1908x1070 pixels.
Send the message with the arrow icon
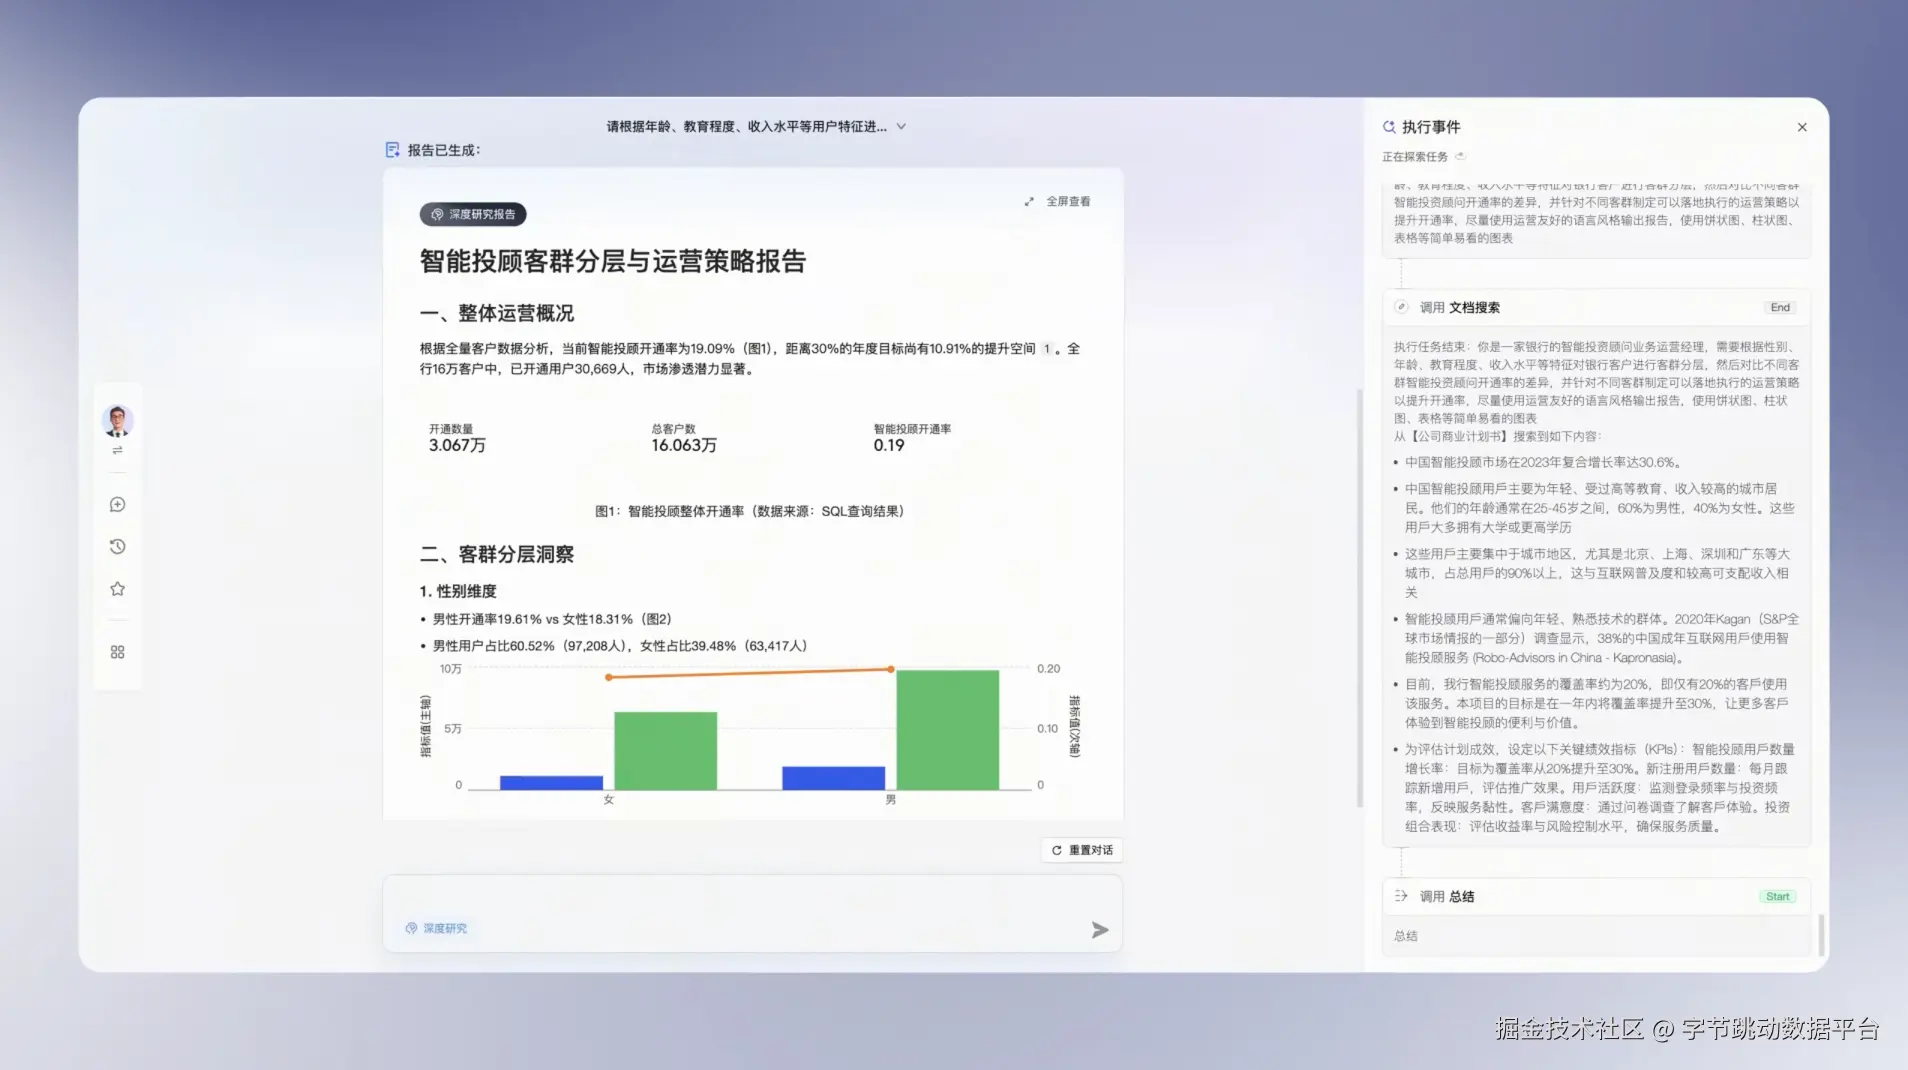(1100, 930)
